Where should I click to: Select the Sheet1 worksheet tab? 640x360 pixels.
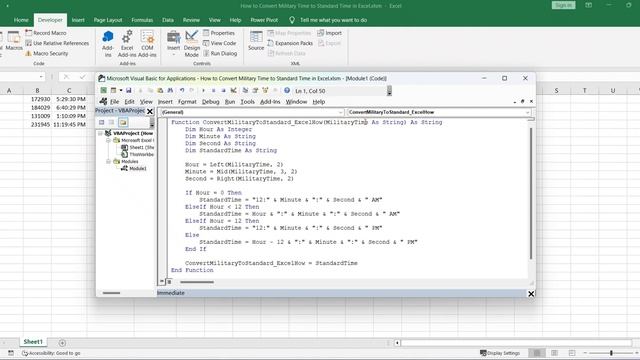pyautogui.click(x=33, y=342)
